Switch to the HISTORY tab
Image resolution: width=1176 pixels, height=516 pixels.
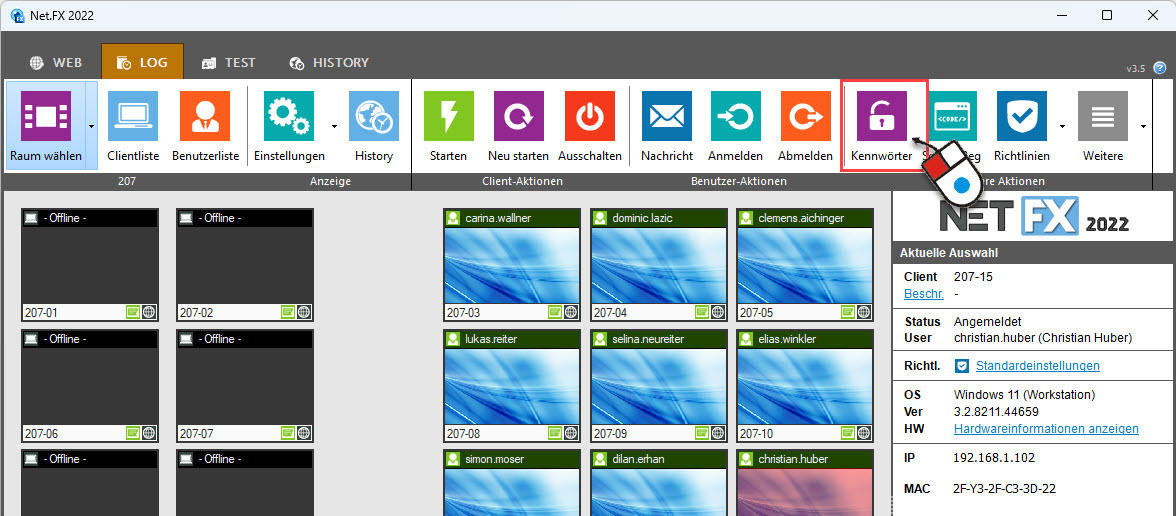click(x=329, y=63)
